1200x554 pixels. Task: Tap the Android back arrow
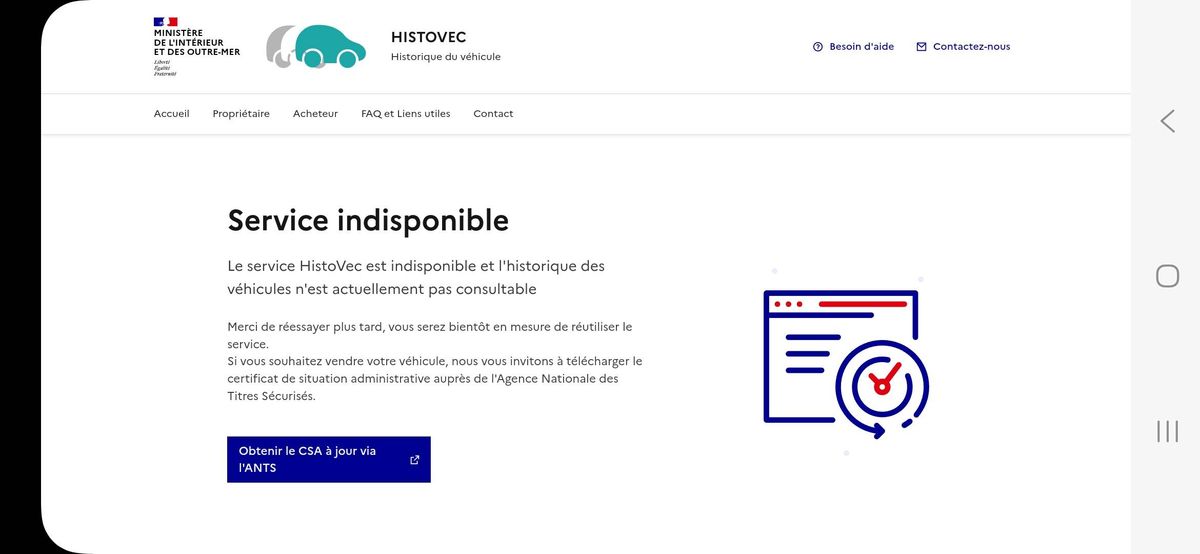coord(1167,121)
